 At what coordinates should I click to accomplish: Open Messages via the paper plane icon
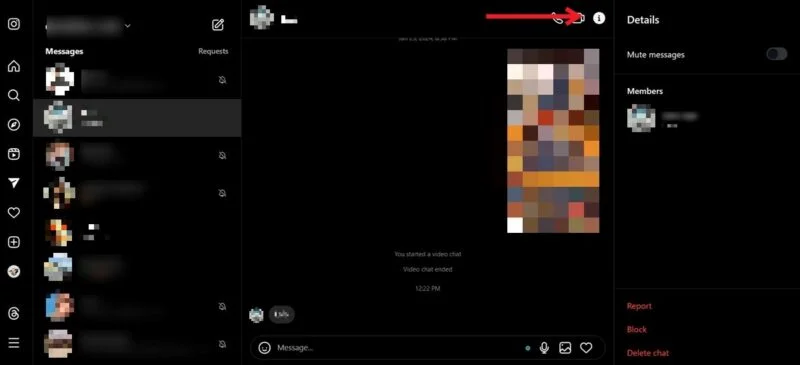14,184
